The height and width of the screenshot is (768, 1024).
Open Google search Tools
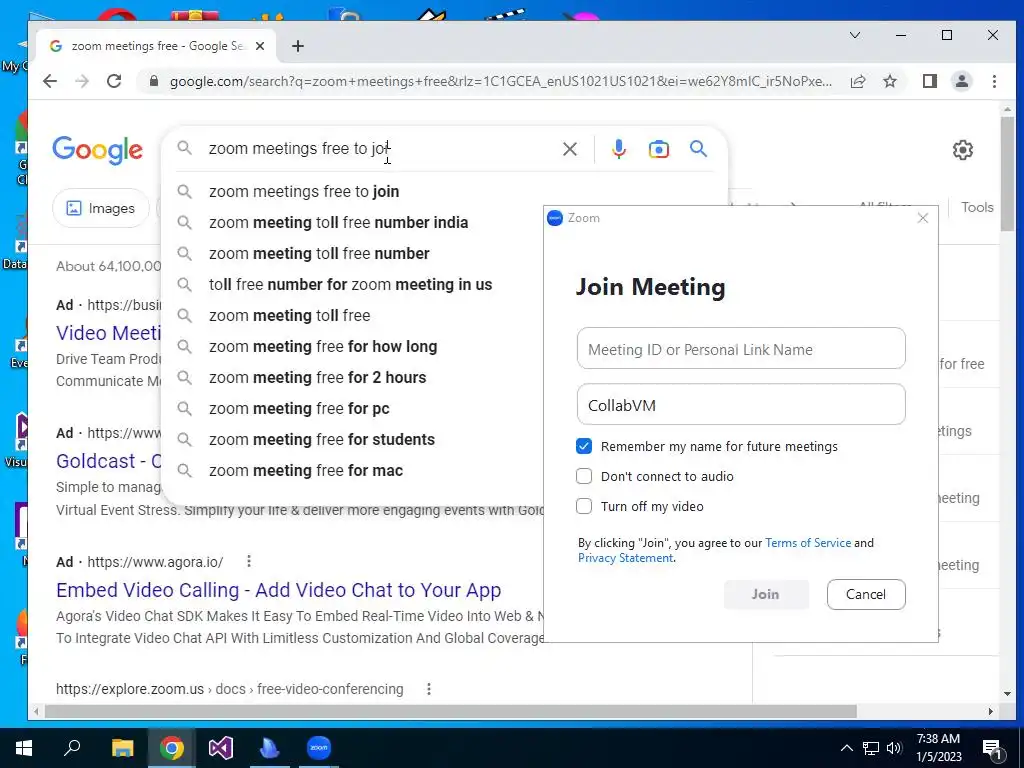(977, 207)
